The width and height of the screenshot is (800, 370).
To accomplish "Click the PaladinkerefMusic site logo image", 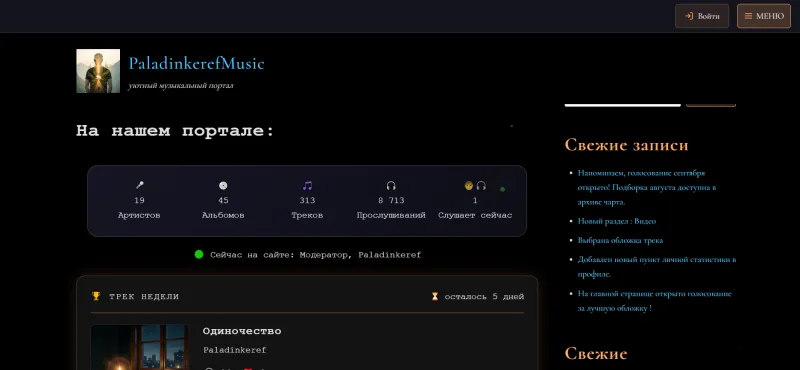I will click(x=98, y=71).
